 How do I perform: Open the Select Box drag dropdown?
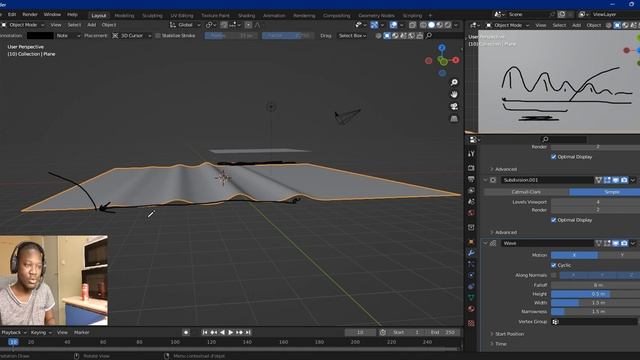[x=352, y=36]
